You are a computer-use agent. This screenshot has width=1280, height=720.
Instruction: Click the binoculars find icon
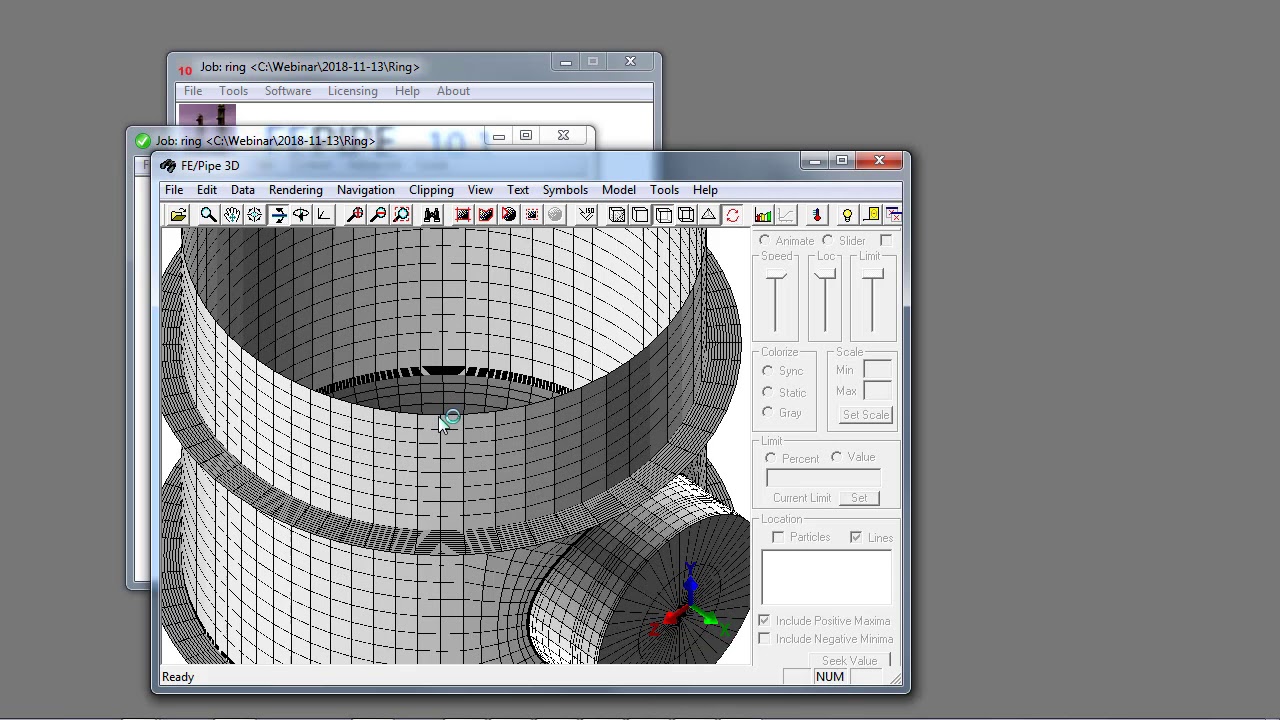coord(432,215)
